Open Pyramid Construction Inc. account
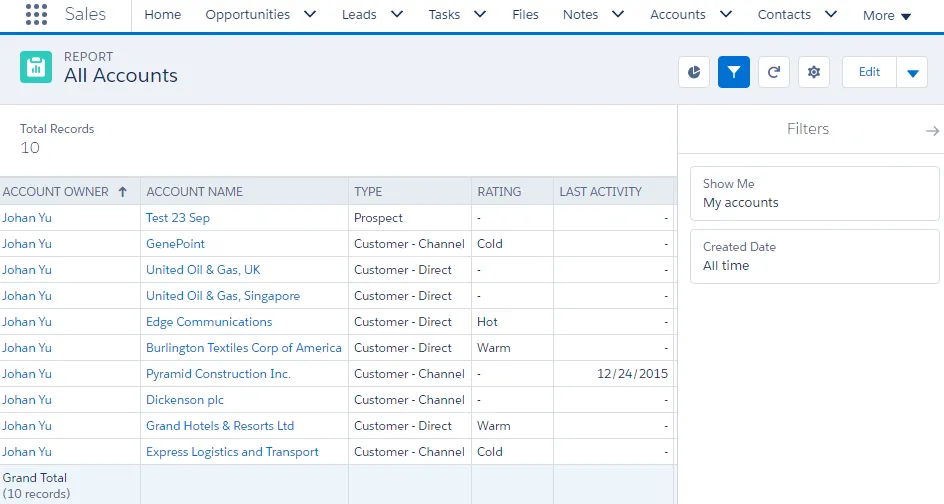944x504 pixels. point(218,374)
